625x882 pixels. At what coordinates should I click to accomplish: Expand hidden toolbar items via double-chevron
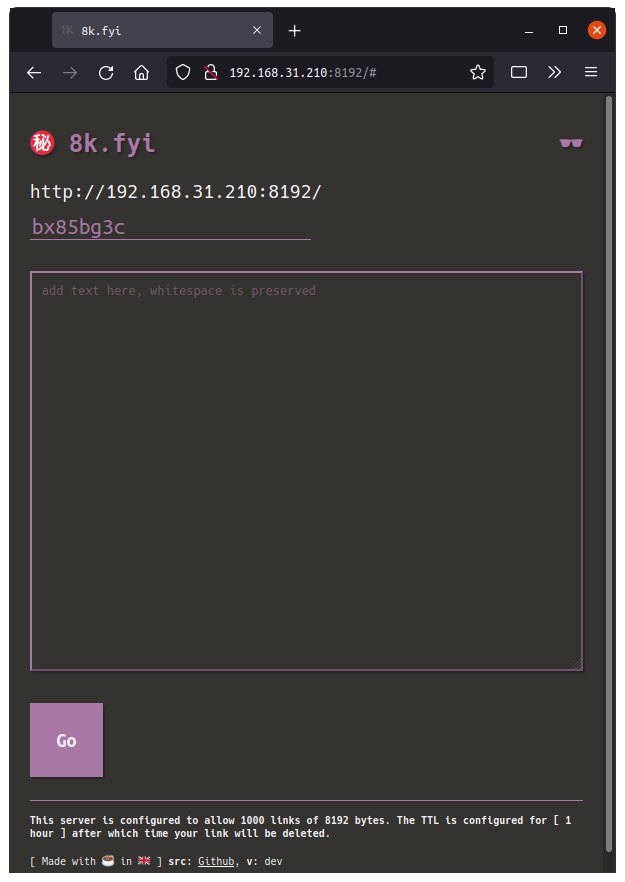[554, 72]
